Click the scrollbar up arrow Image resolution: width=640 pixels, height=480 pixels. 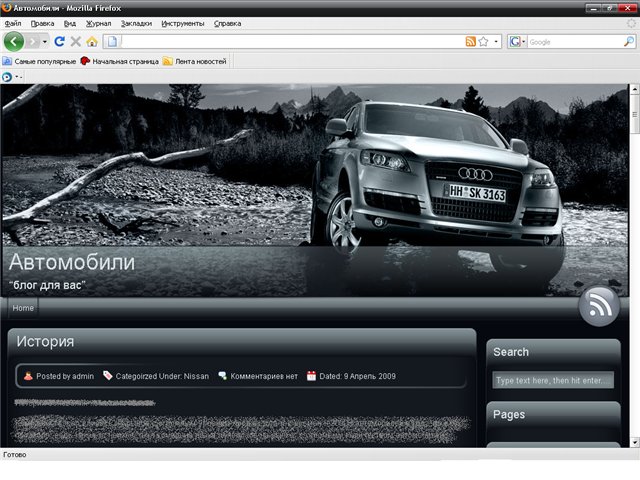(x=634, y=89)
